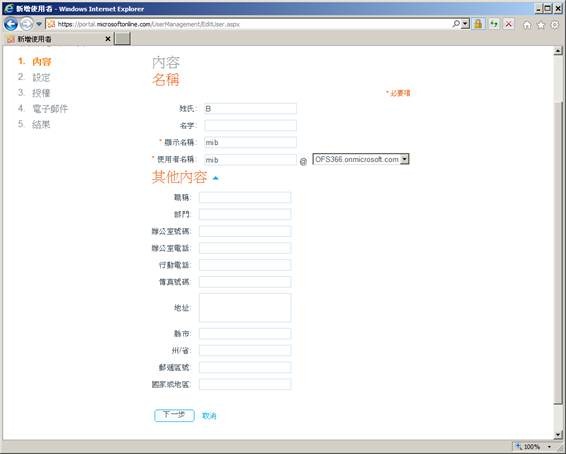
Task: Click the address bar search magnifier icon
Action: coord(456,24)
